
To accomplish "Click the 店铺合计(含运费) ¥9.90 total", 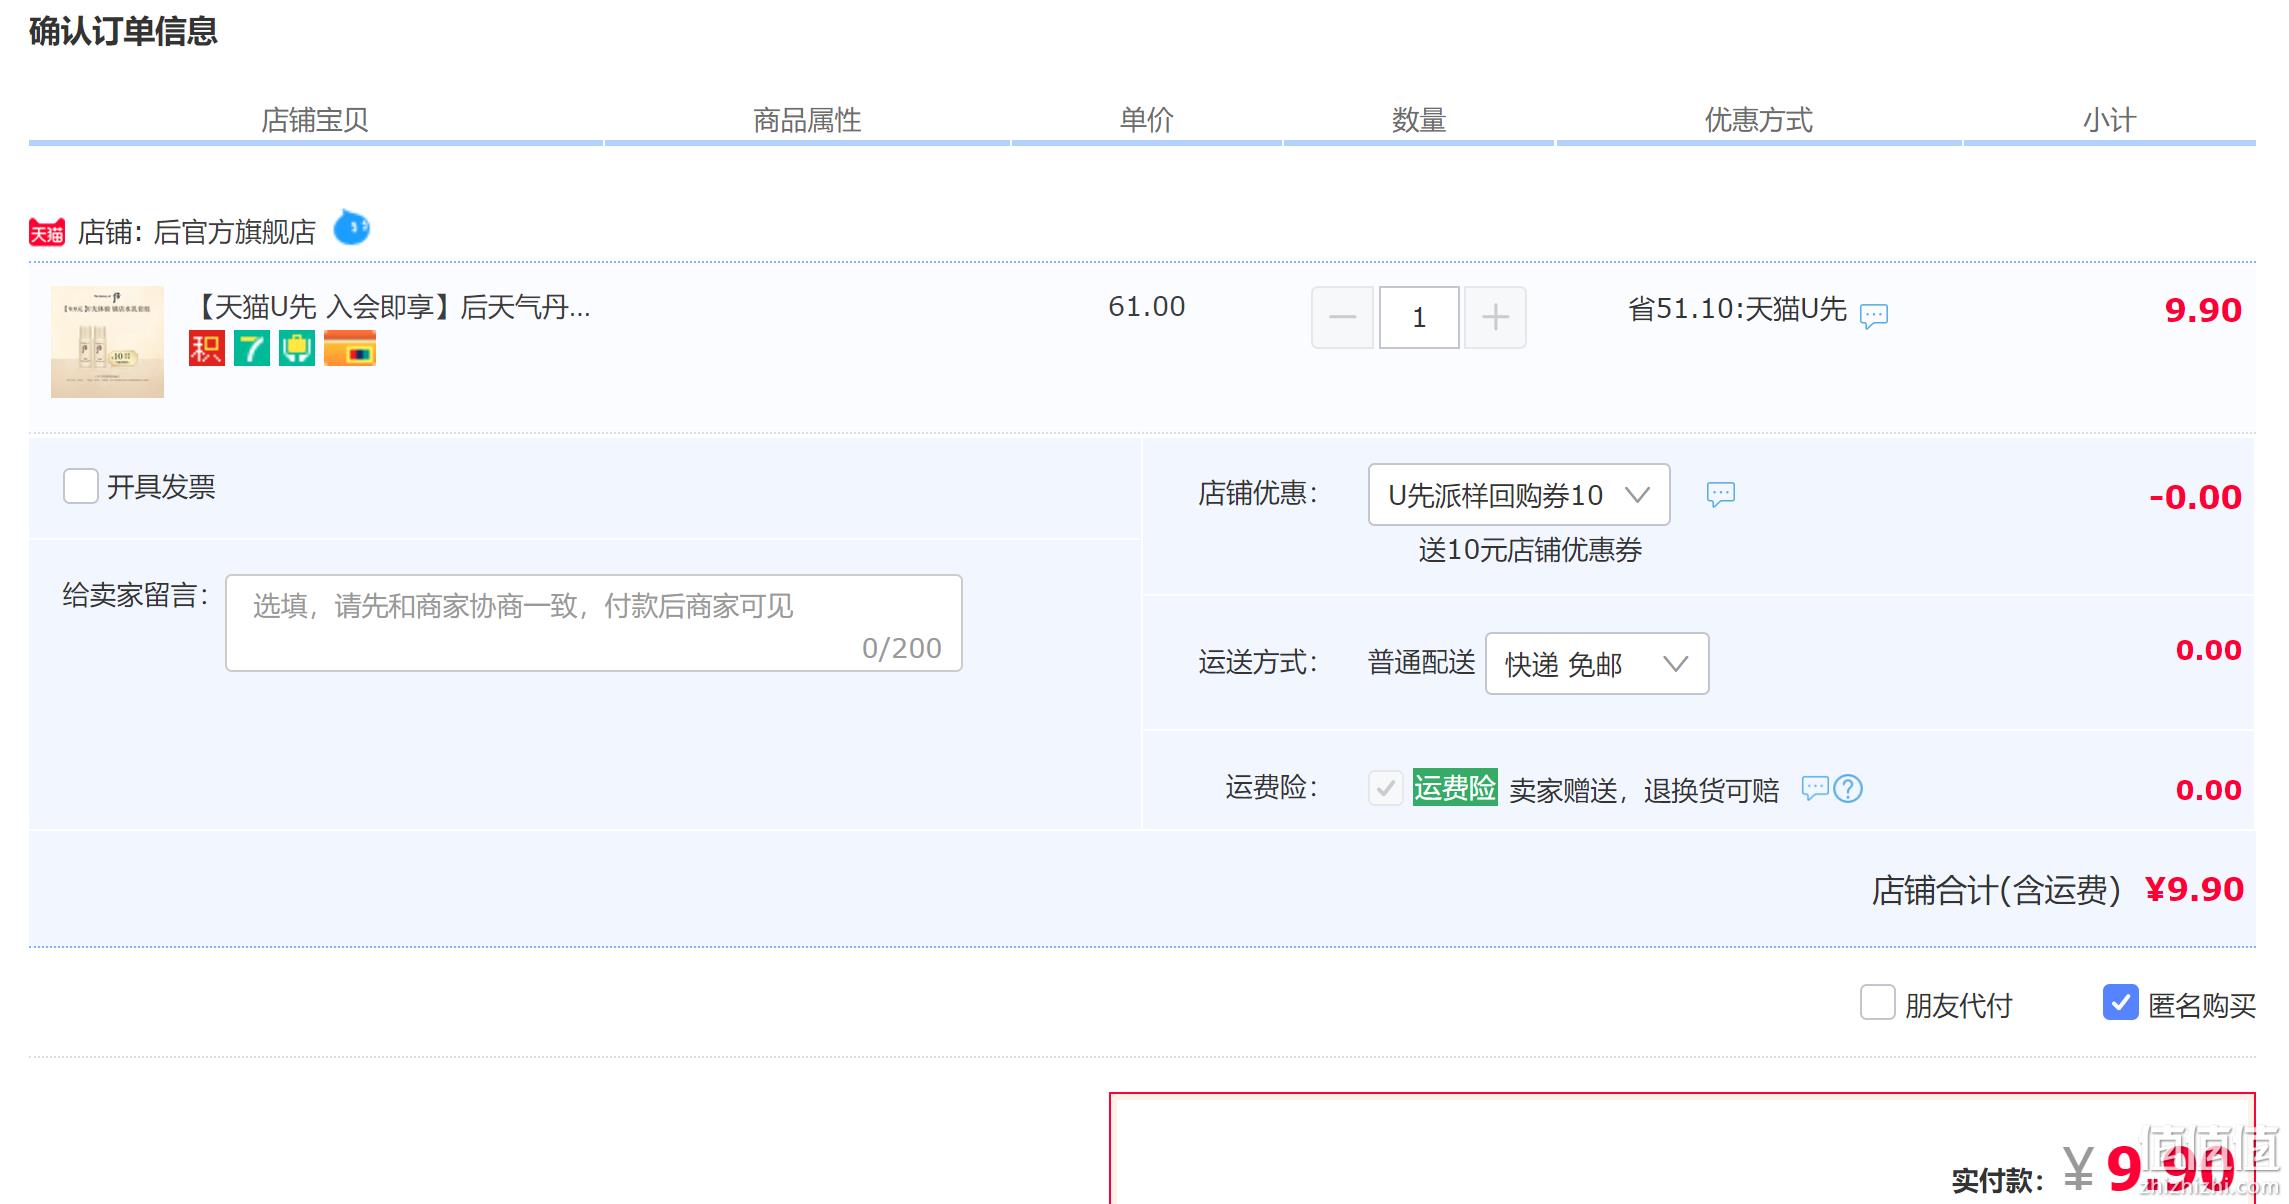I will (2058, 890).
